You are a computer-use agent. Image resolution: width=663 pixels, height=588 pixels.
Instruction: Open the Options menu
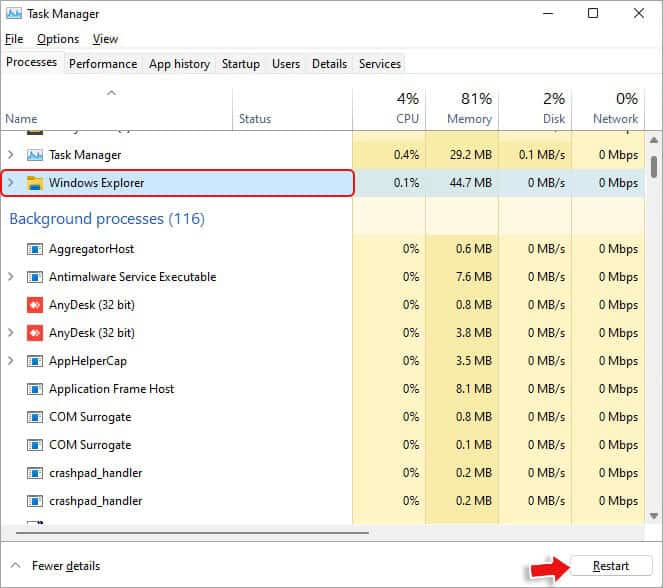[58, 39]
